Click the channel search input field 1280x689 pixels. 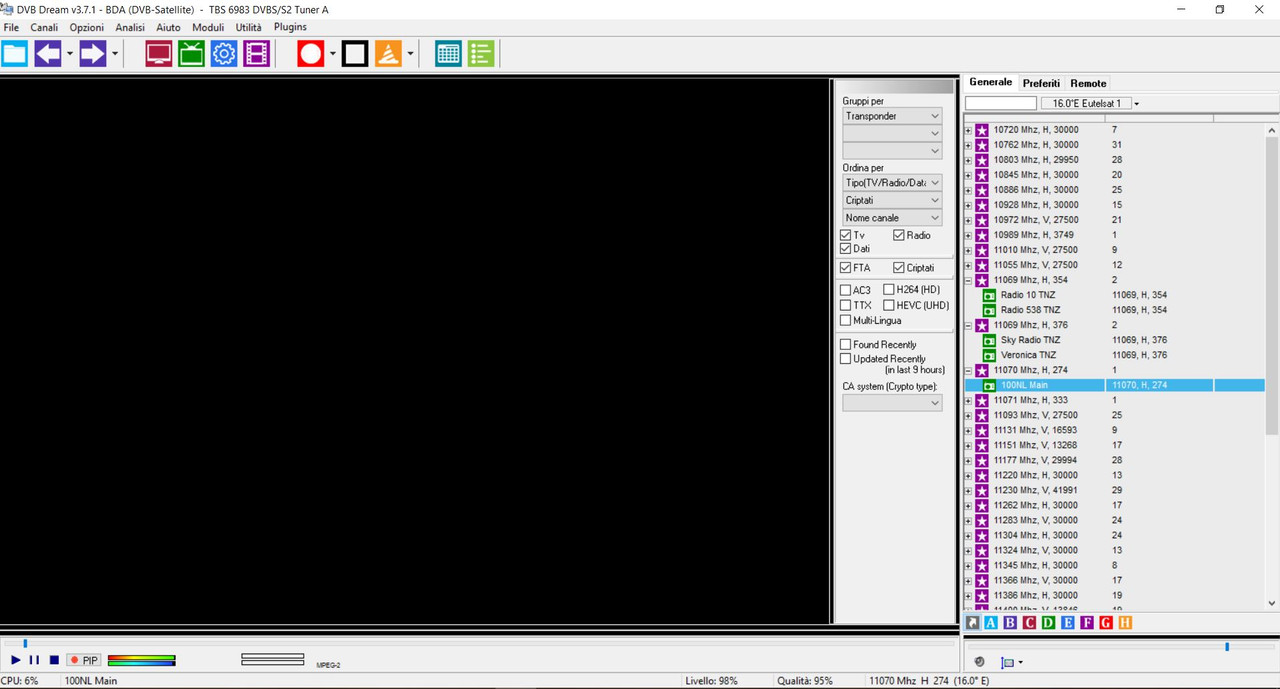click(x=1001, y=104)
